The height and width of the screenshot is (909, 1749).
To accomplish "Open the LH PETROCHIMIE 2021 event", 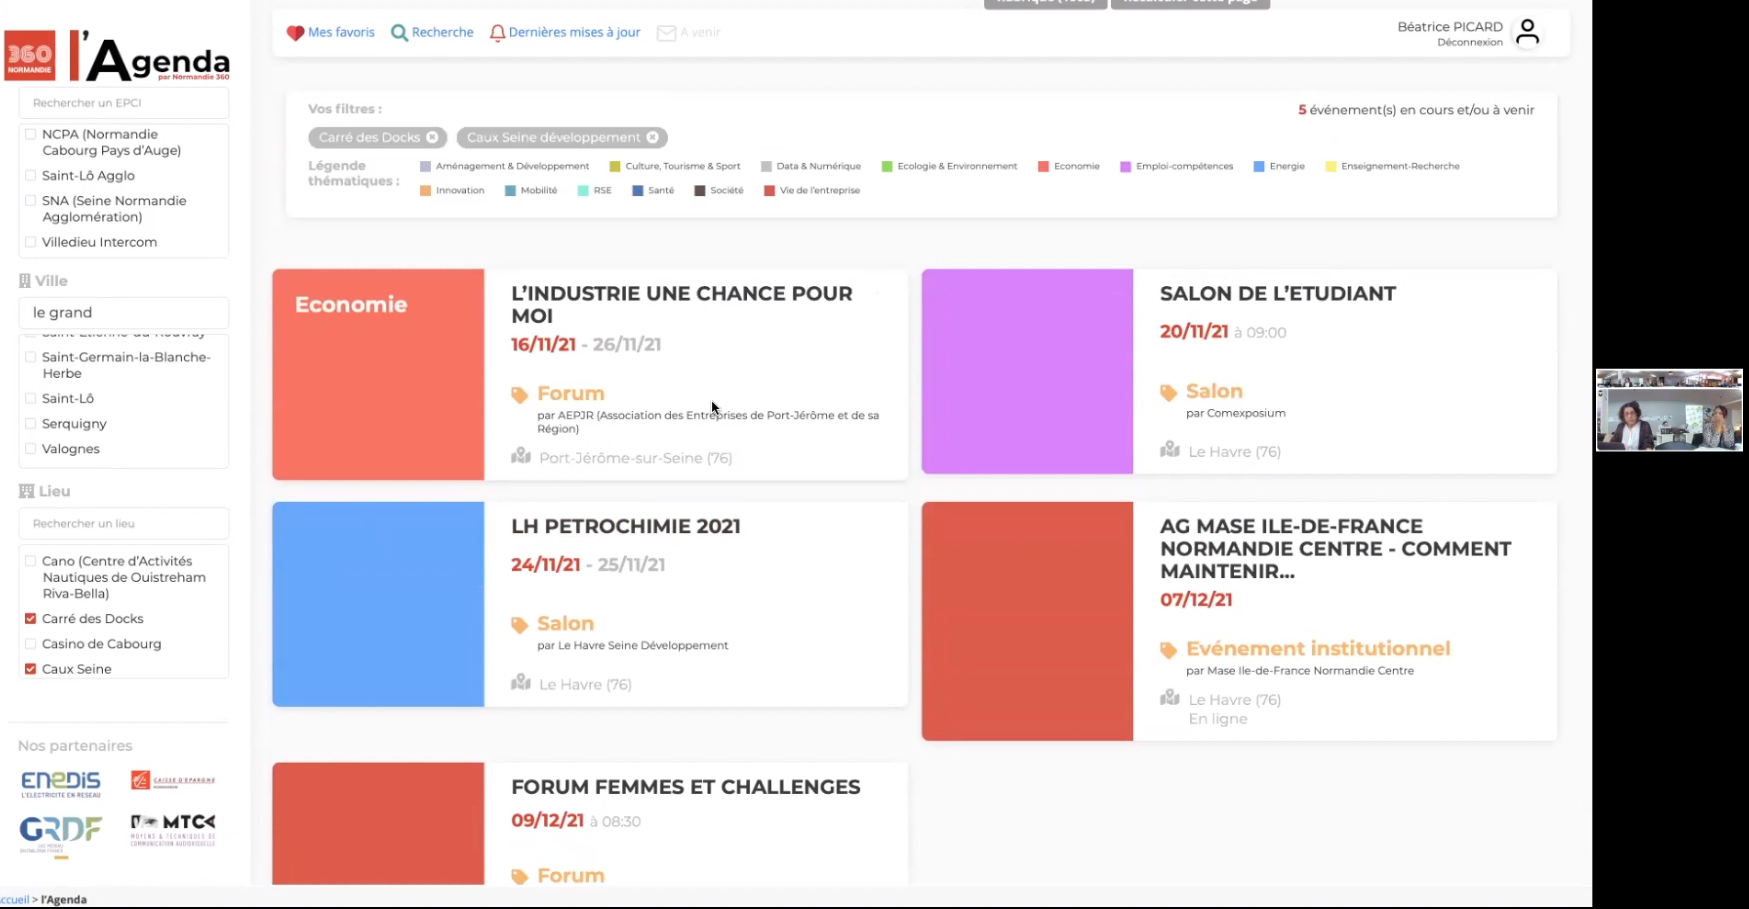I will click(x=625, y=527).
